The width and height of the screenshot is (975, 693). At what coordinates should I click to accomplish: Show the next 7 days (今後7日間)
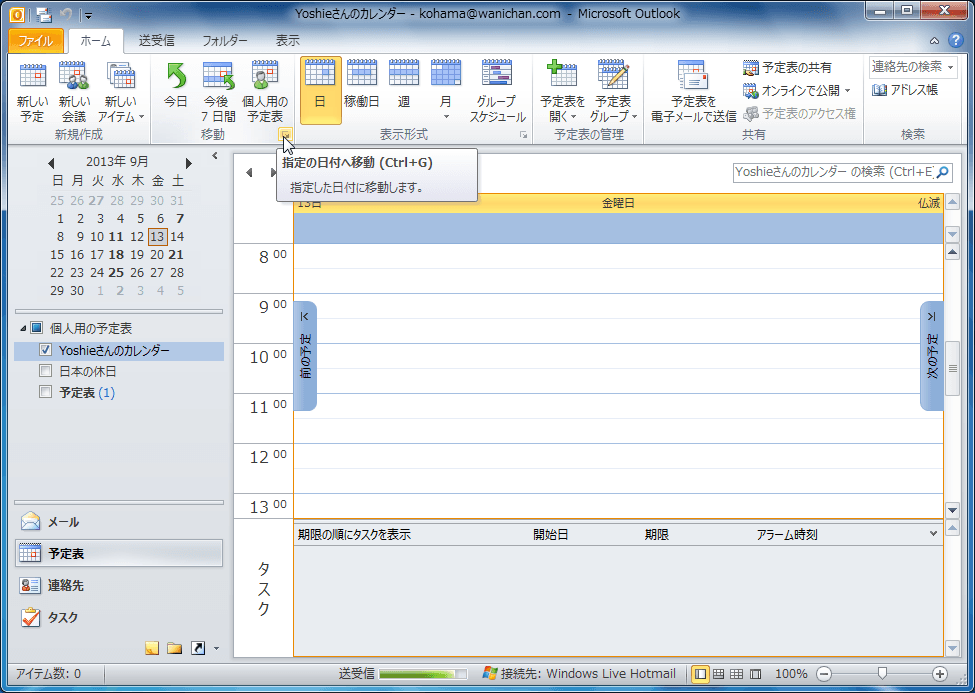218,92
